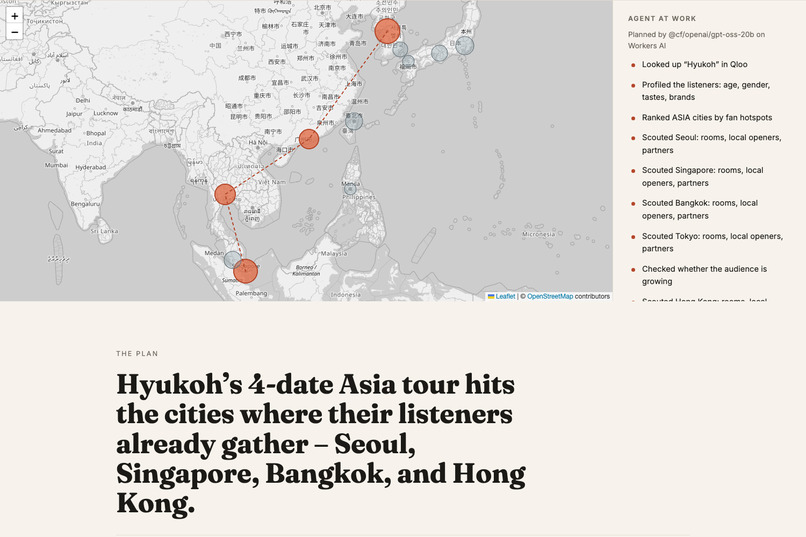Click 'Profiled the listeners: age, gender, tastes, brands' step
The image size is (806, 537).
(x=705, y=91)
